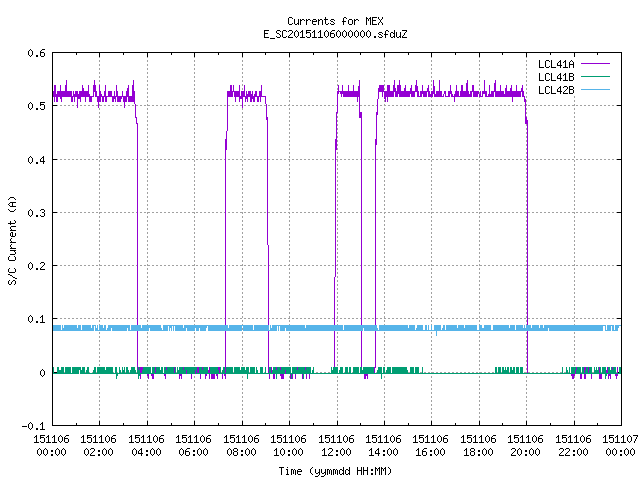The width and height of the screenshot is (640, 480).
Task: Click the x-axis tick 151106 18:00
Action: tap(478, 446)
